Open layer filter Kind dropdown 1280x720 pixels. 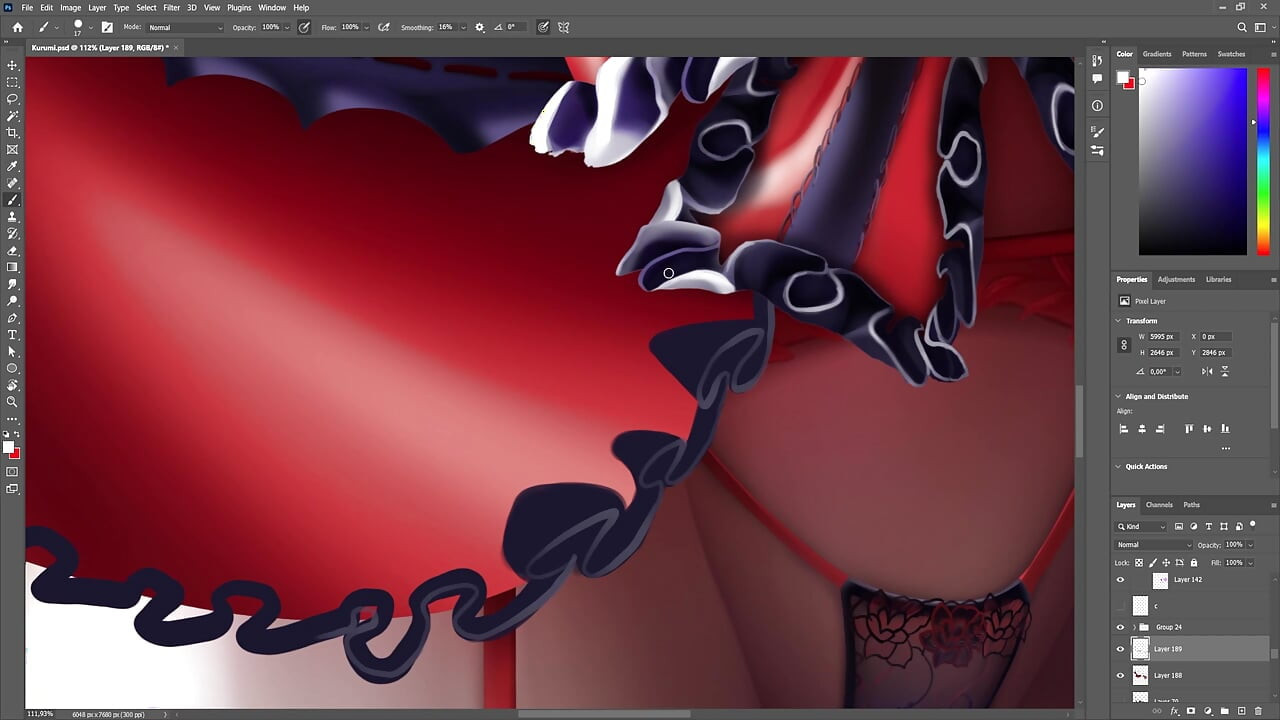(x=1142, y=526)
